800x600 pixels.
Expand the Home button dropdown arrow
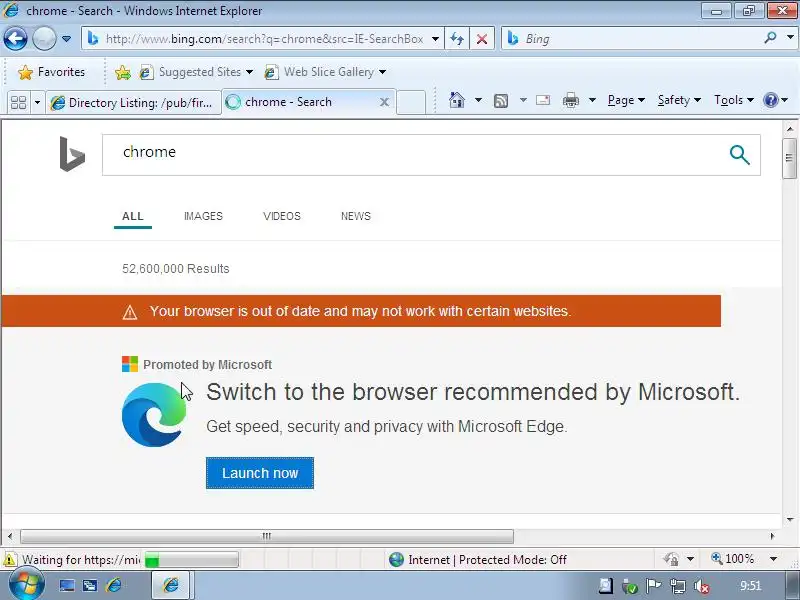[478, 100]
